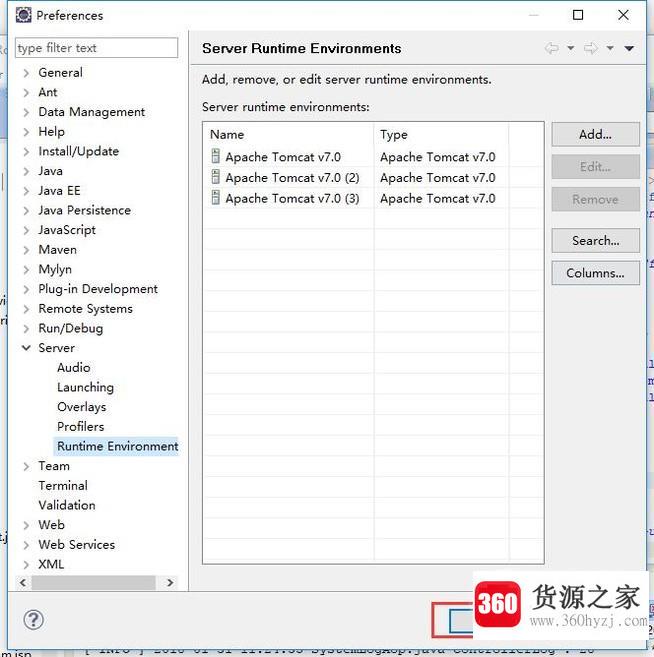This screenshot has height=657, width=654.
Task: Click the Search... button
Action: tap(595, 241)
